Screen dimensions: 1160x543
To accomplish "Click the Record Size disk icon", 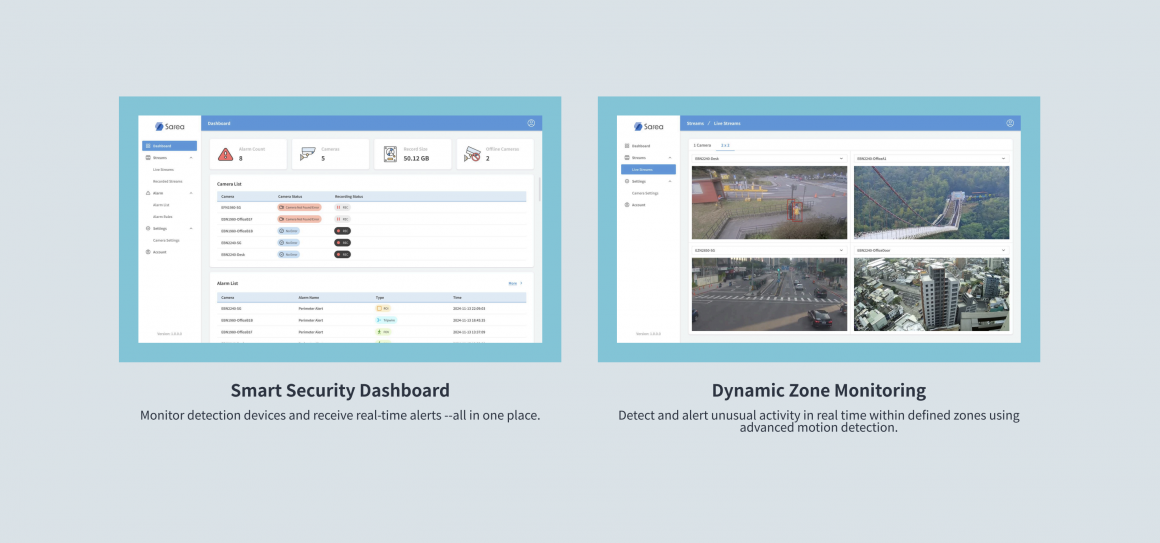I will (x=390, y=154).
